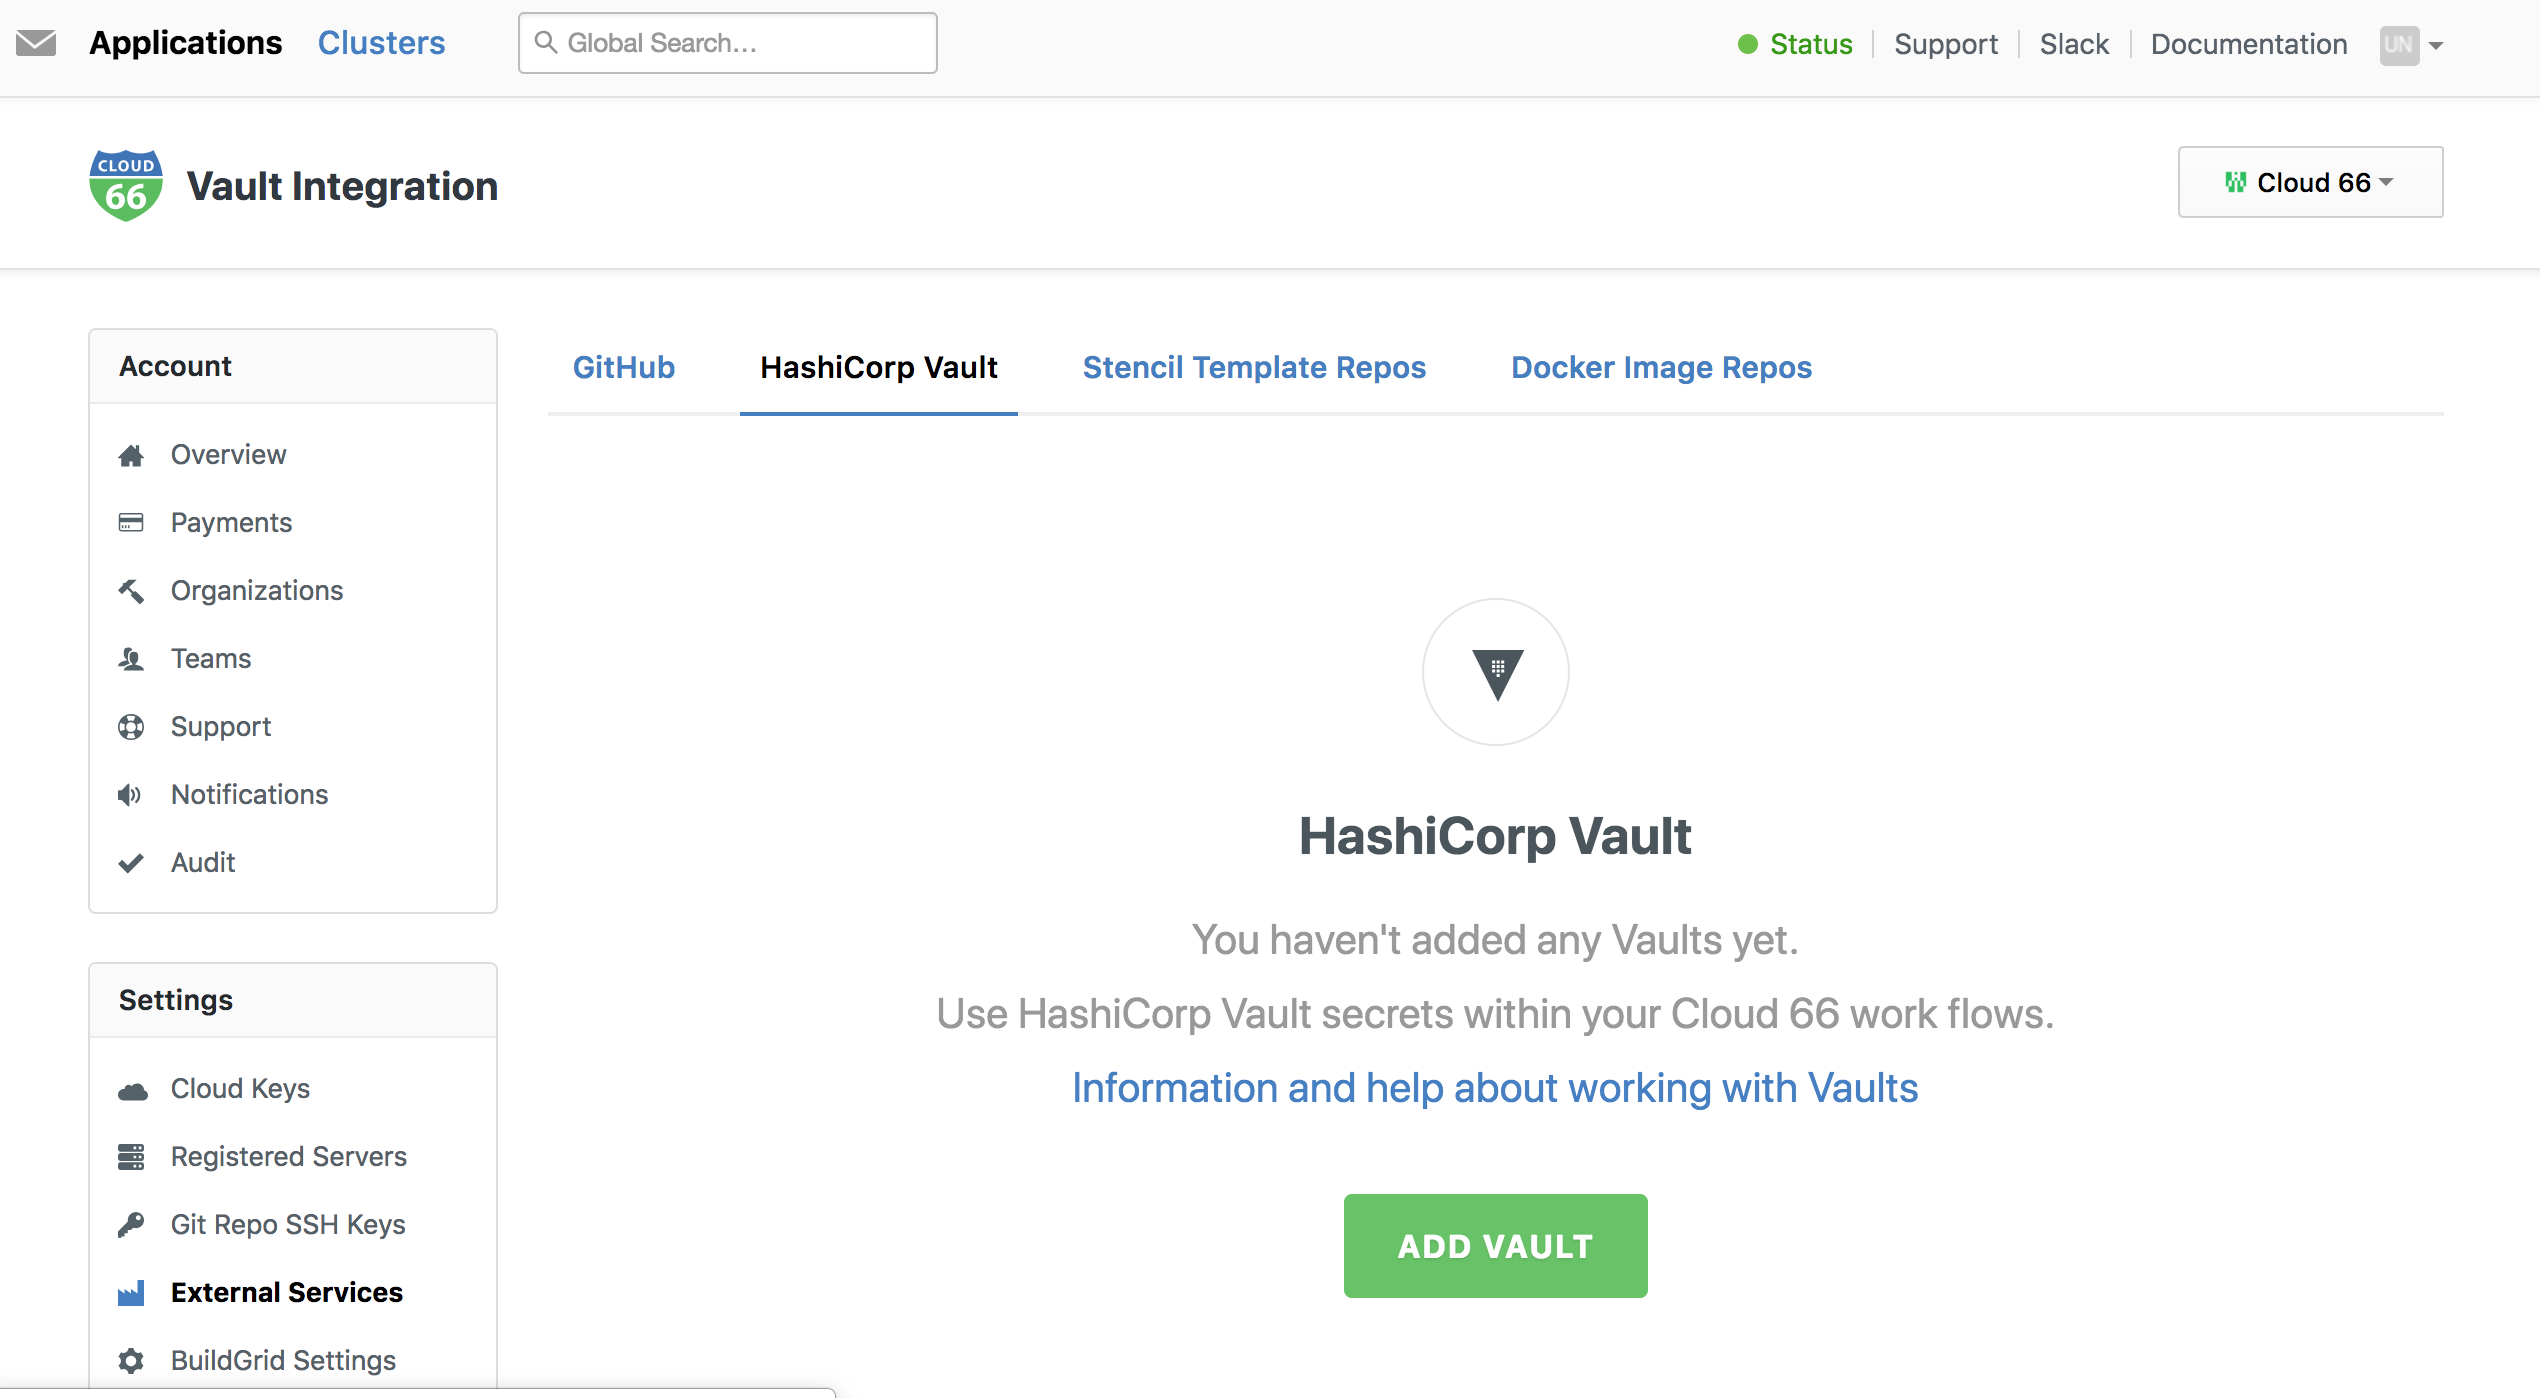Click the Notifications speaker icon

coord(133,794)
